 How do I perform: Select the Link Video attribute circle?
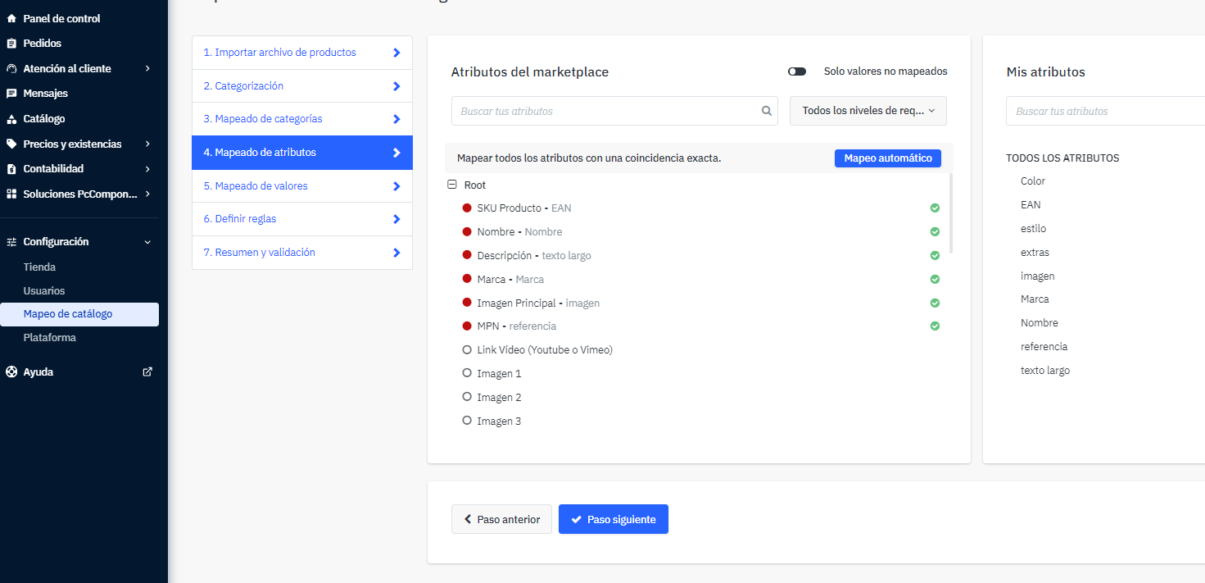coord(467,350)
